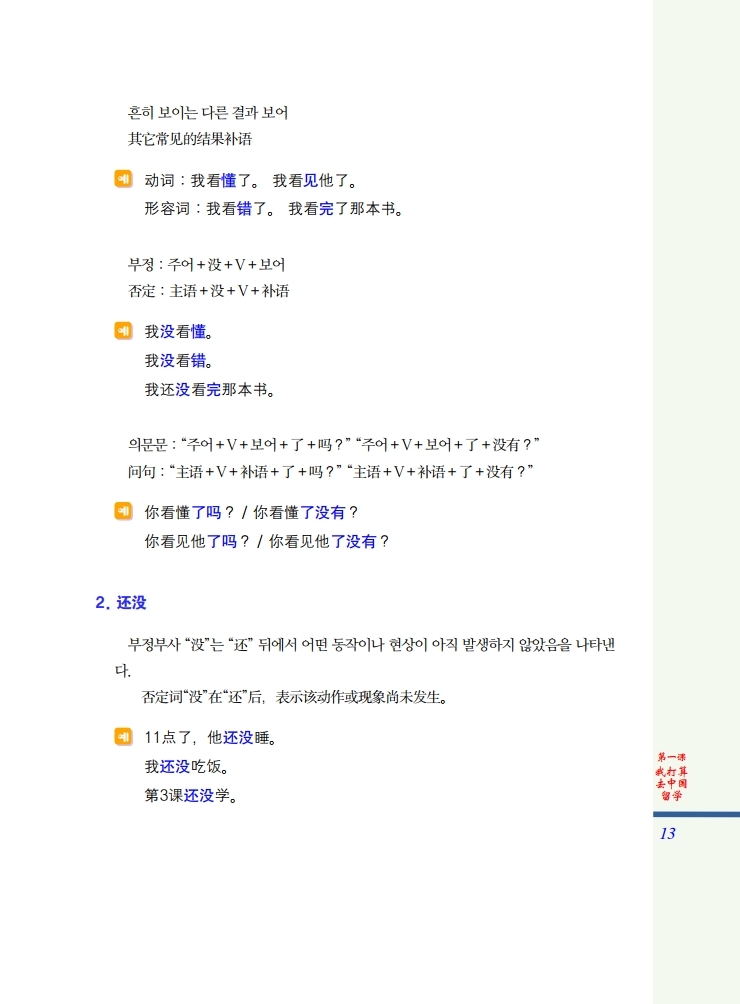Click the example icon beside 你看懂了吗
This screenshot has width=740, height=1004.
(124, 511)
